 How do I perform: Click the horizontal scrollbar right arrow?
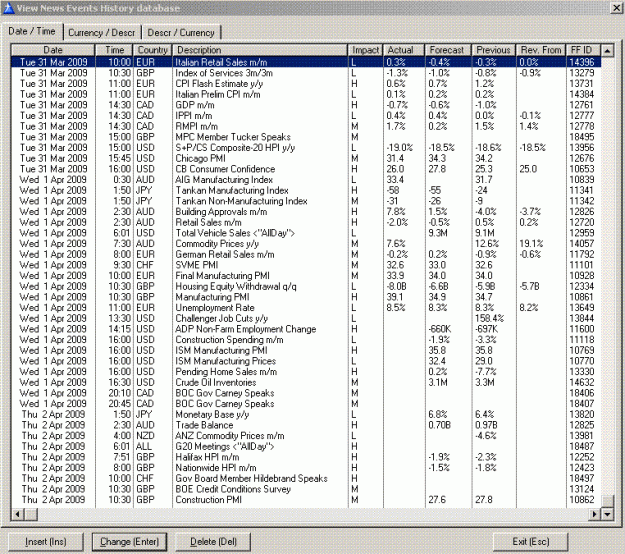pos(595,514)
